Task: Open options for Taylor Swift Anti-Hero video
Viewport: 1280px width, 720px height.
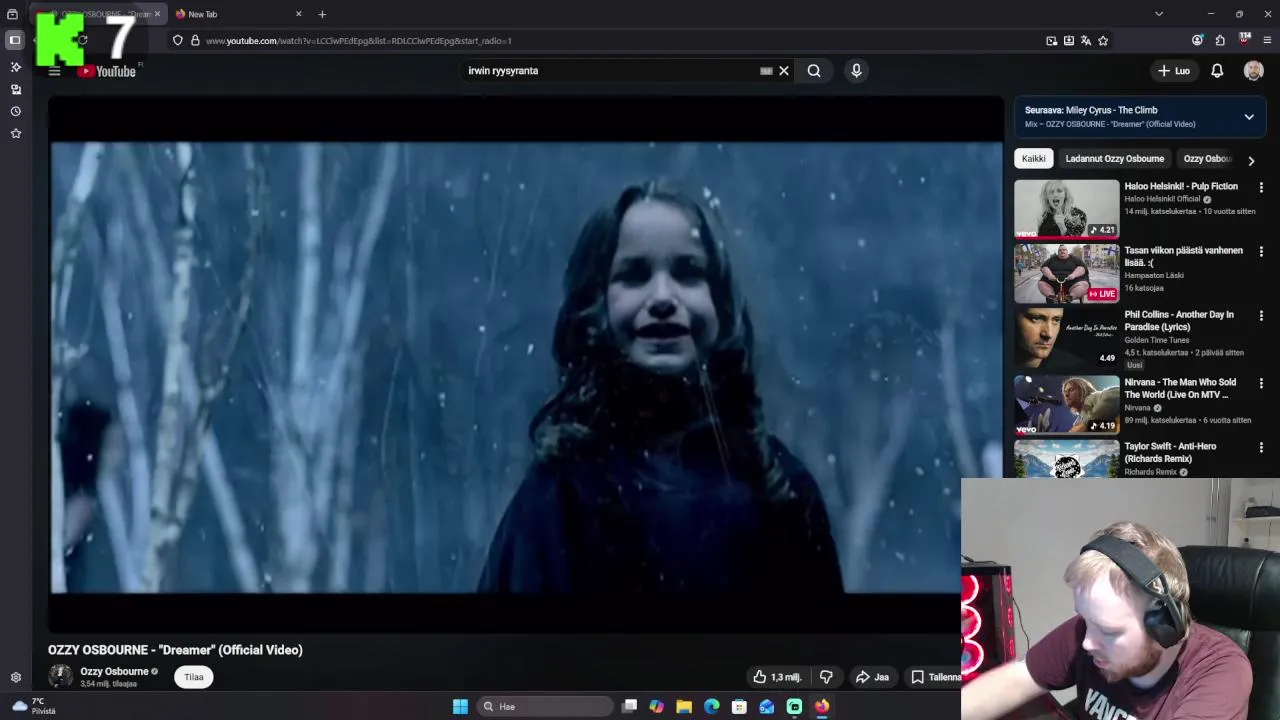Action: point(1261,448)
